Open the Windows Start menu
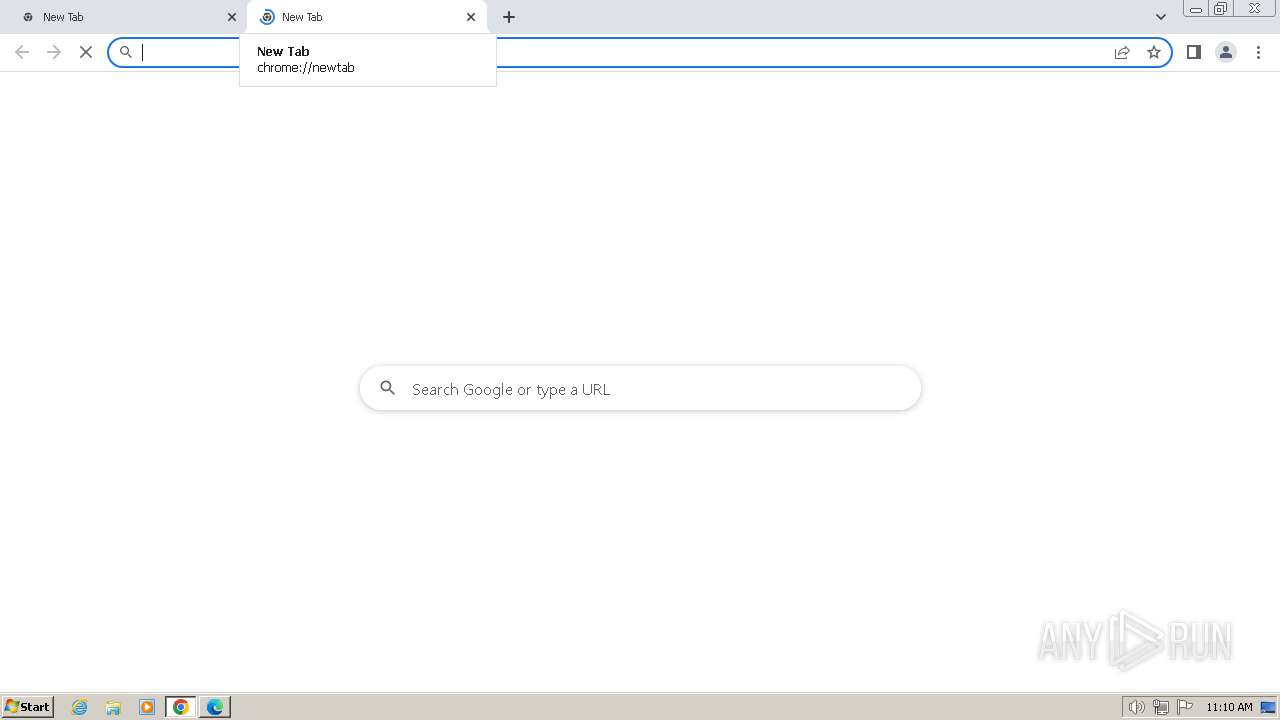 click(x=28, y=707)
